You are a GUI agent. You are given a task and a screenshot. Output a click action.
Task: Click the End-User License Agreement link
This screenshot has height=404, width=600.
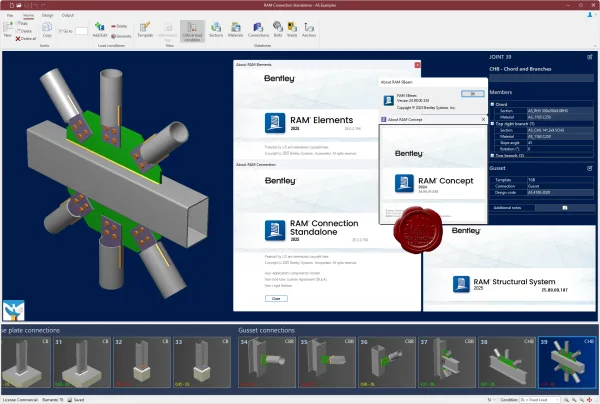pos(295,279)
